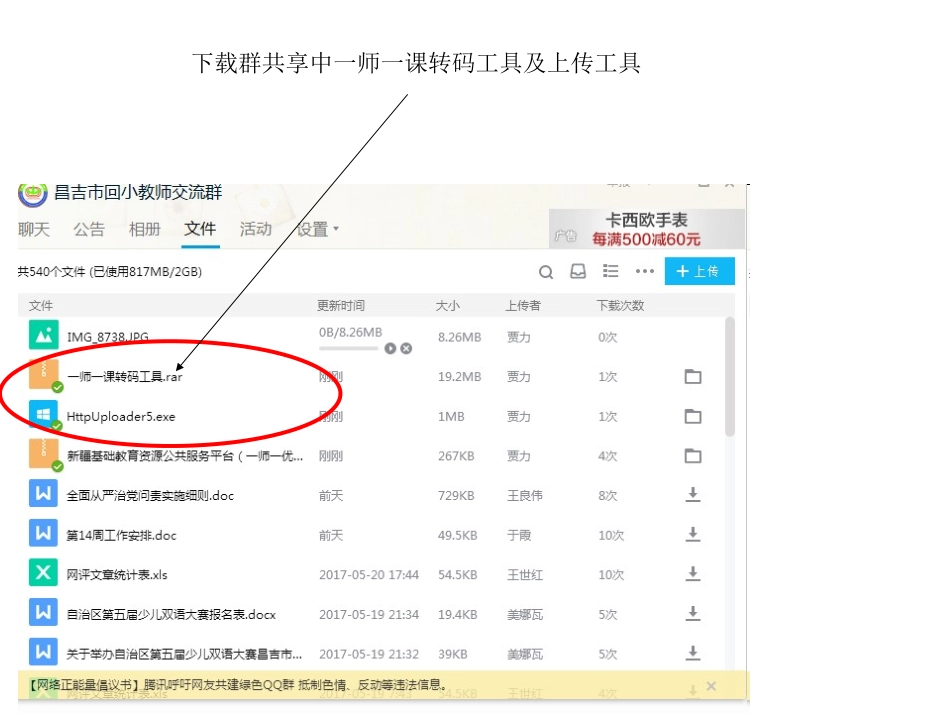Open the more options ellipsis menu
The height and width of the screenshot is (713, 950).
645,271
